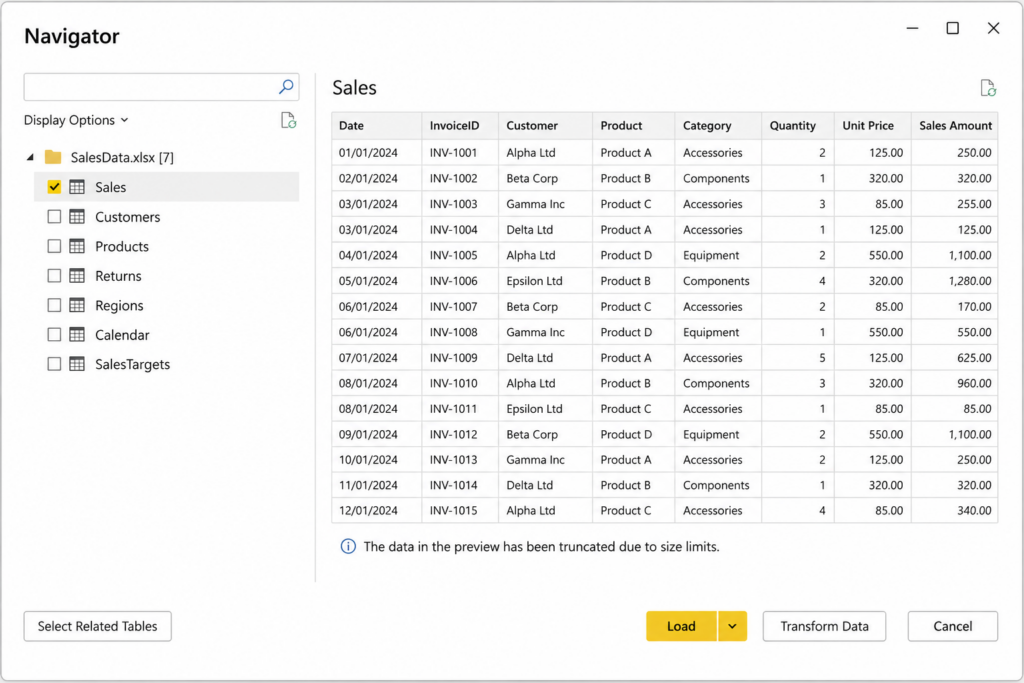Collapse the SalesData.xlsx tree node arrow

pyautogui.click(x=30, y=157)
